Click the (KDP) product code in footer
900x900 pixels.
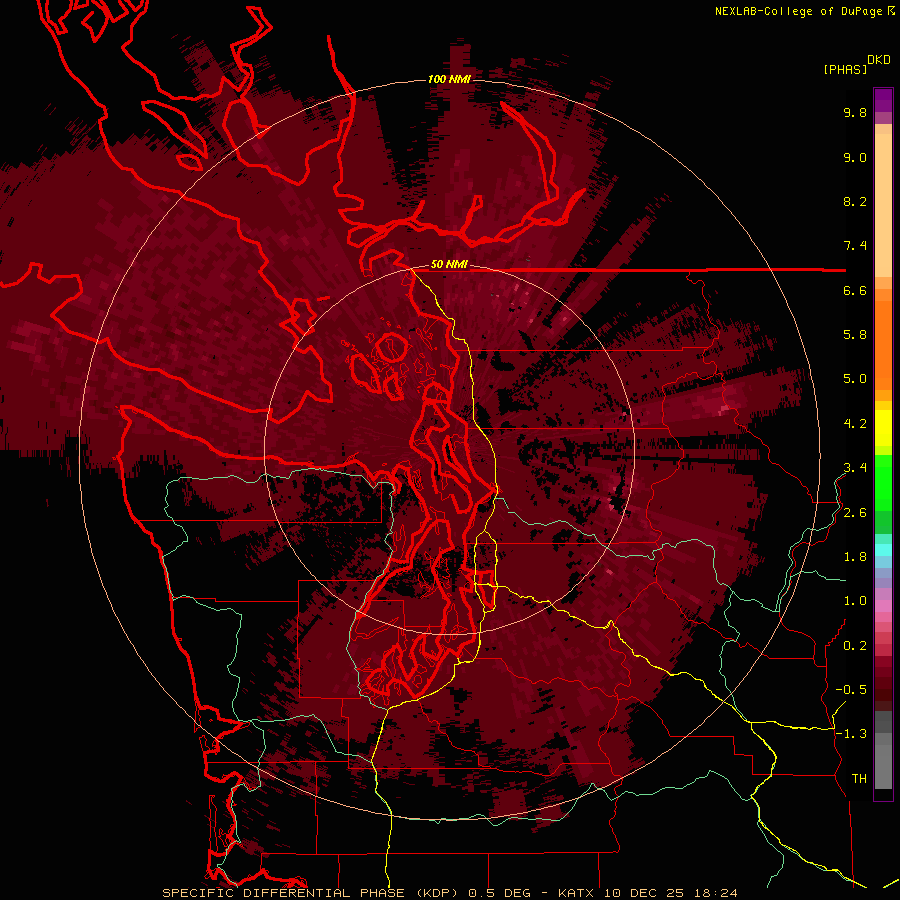click(437, 893)
